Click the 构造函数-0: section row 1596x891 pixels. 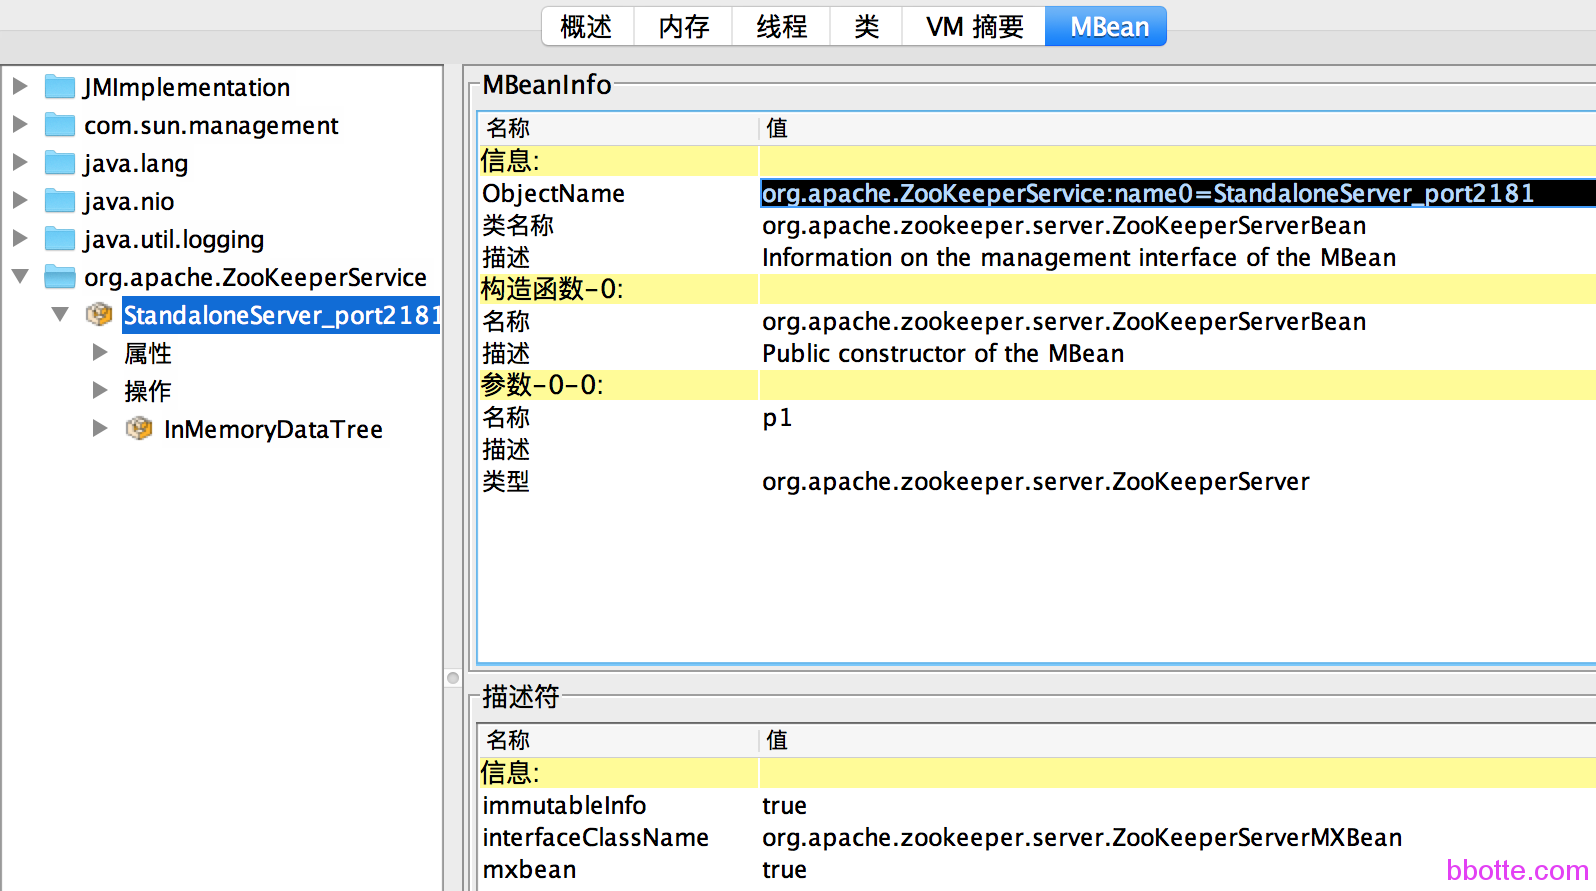pos(1037,289)
